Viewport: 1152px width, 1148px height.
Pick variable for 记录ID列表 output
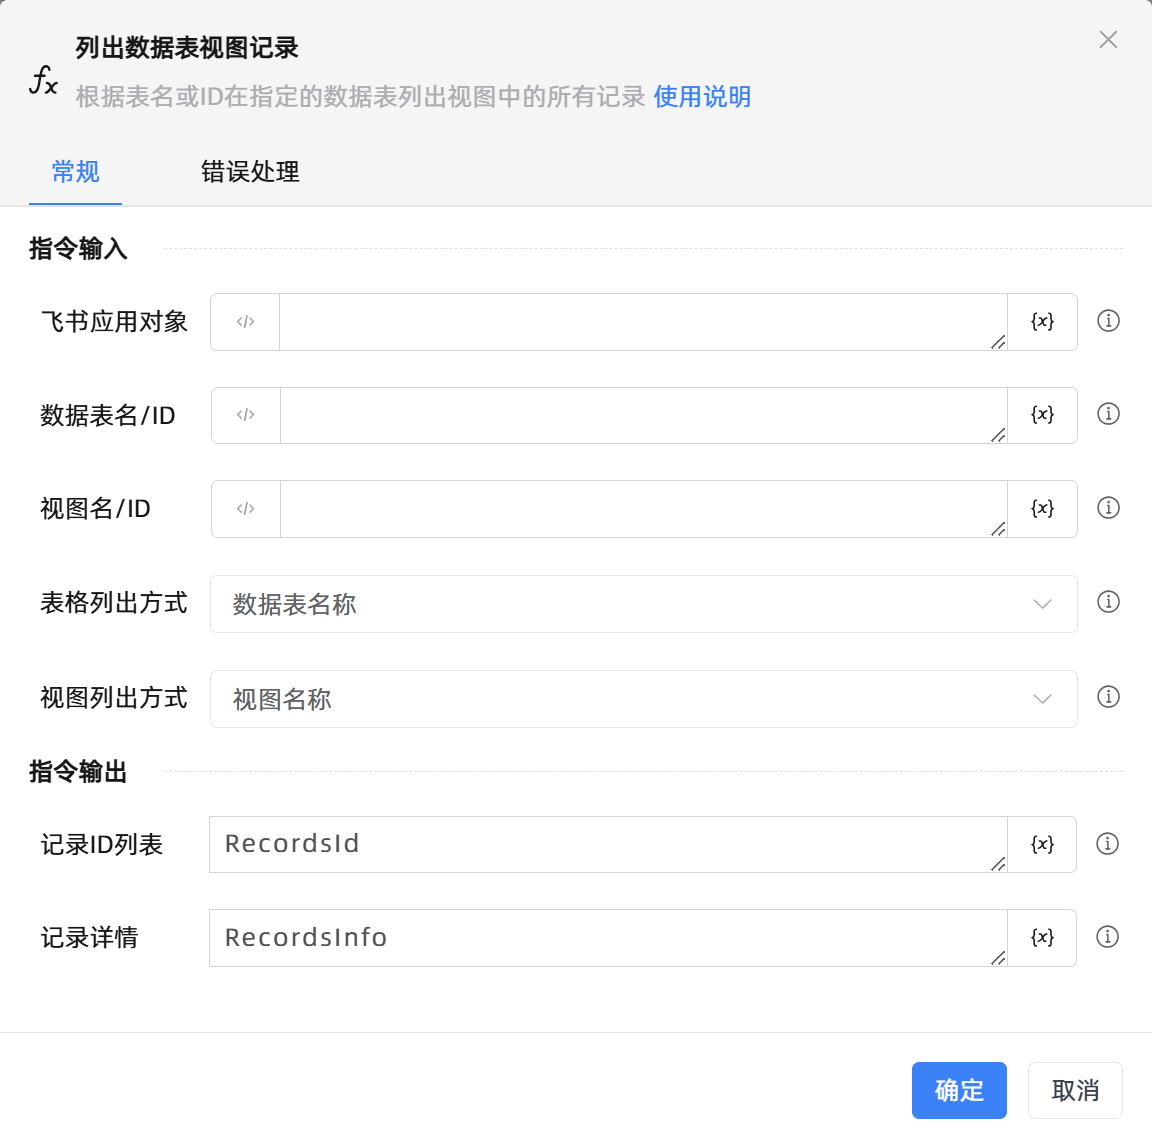click(x=1042, y=844)
